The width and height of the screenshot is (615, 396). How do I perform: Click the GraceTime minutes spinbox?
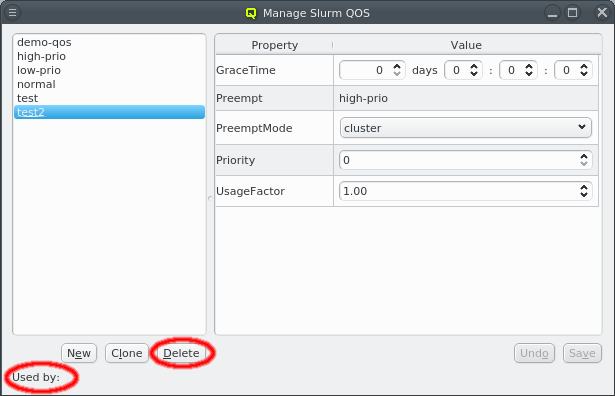pyautogui.click(x=518, y=70)
